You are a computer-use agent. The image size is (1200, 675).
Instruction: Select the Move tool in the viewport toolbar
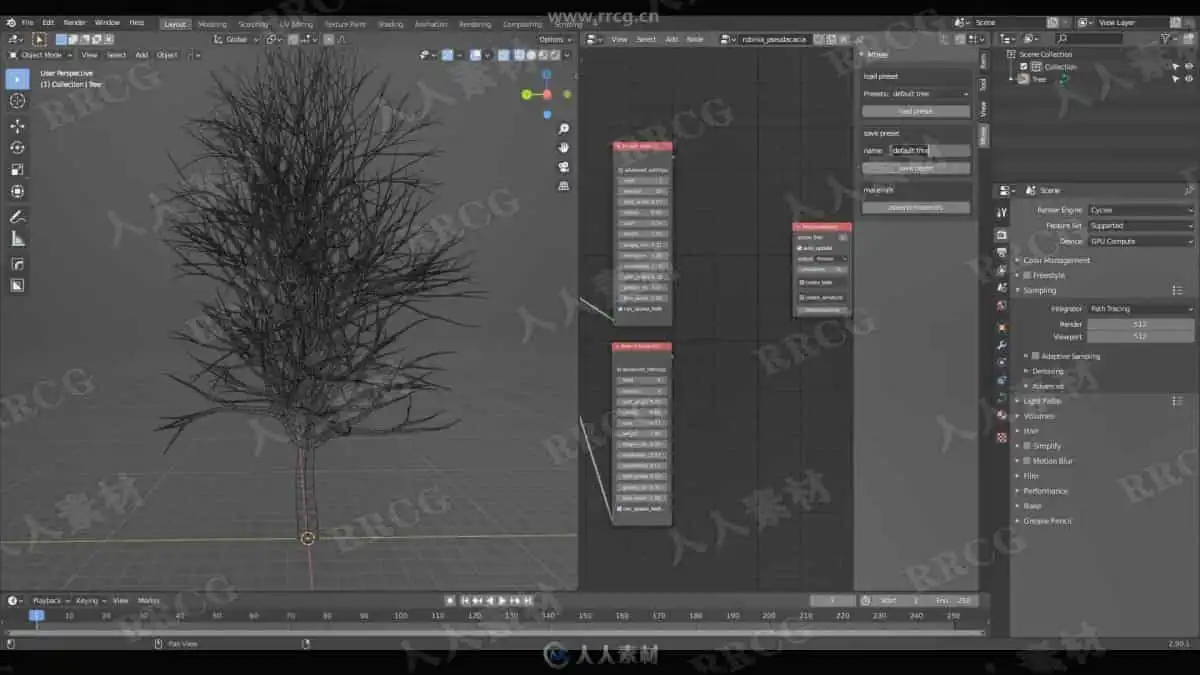pyautogui.click(x=17, y=125)
